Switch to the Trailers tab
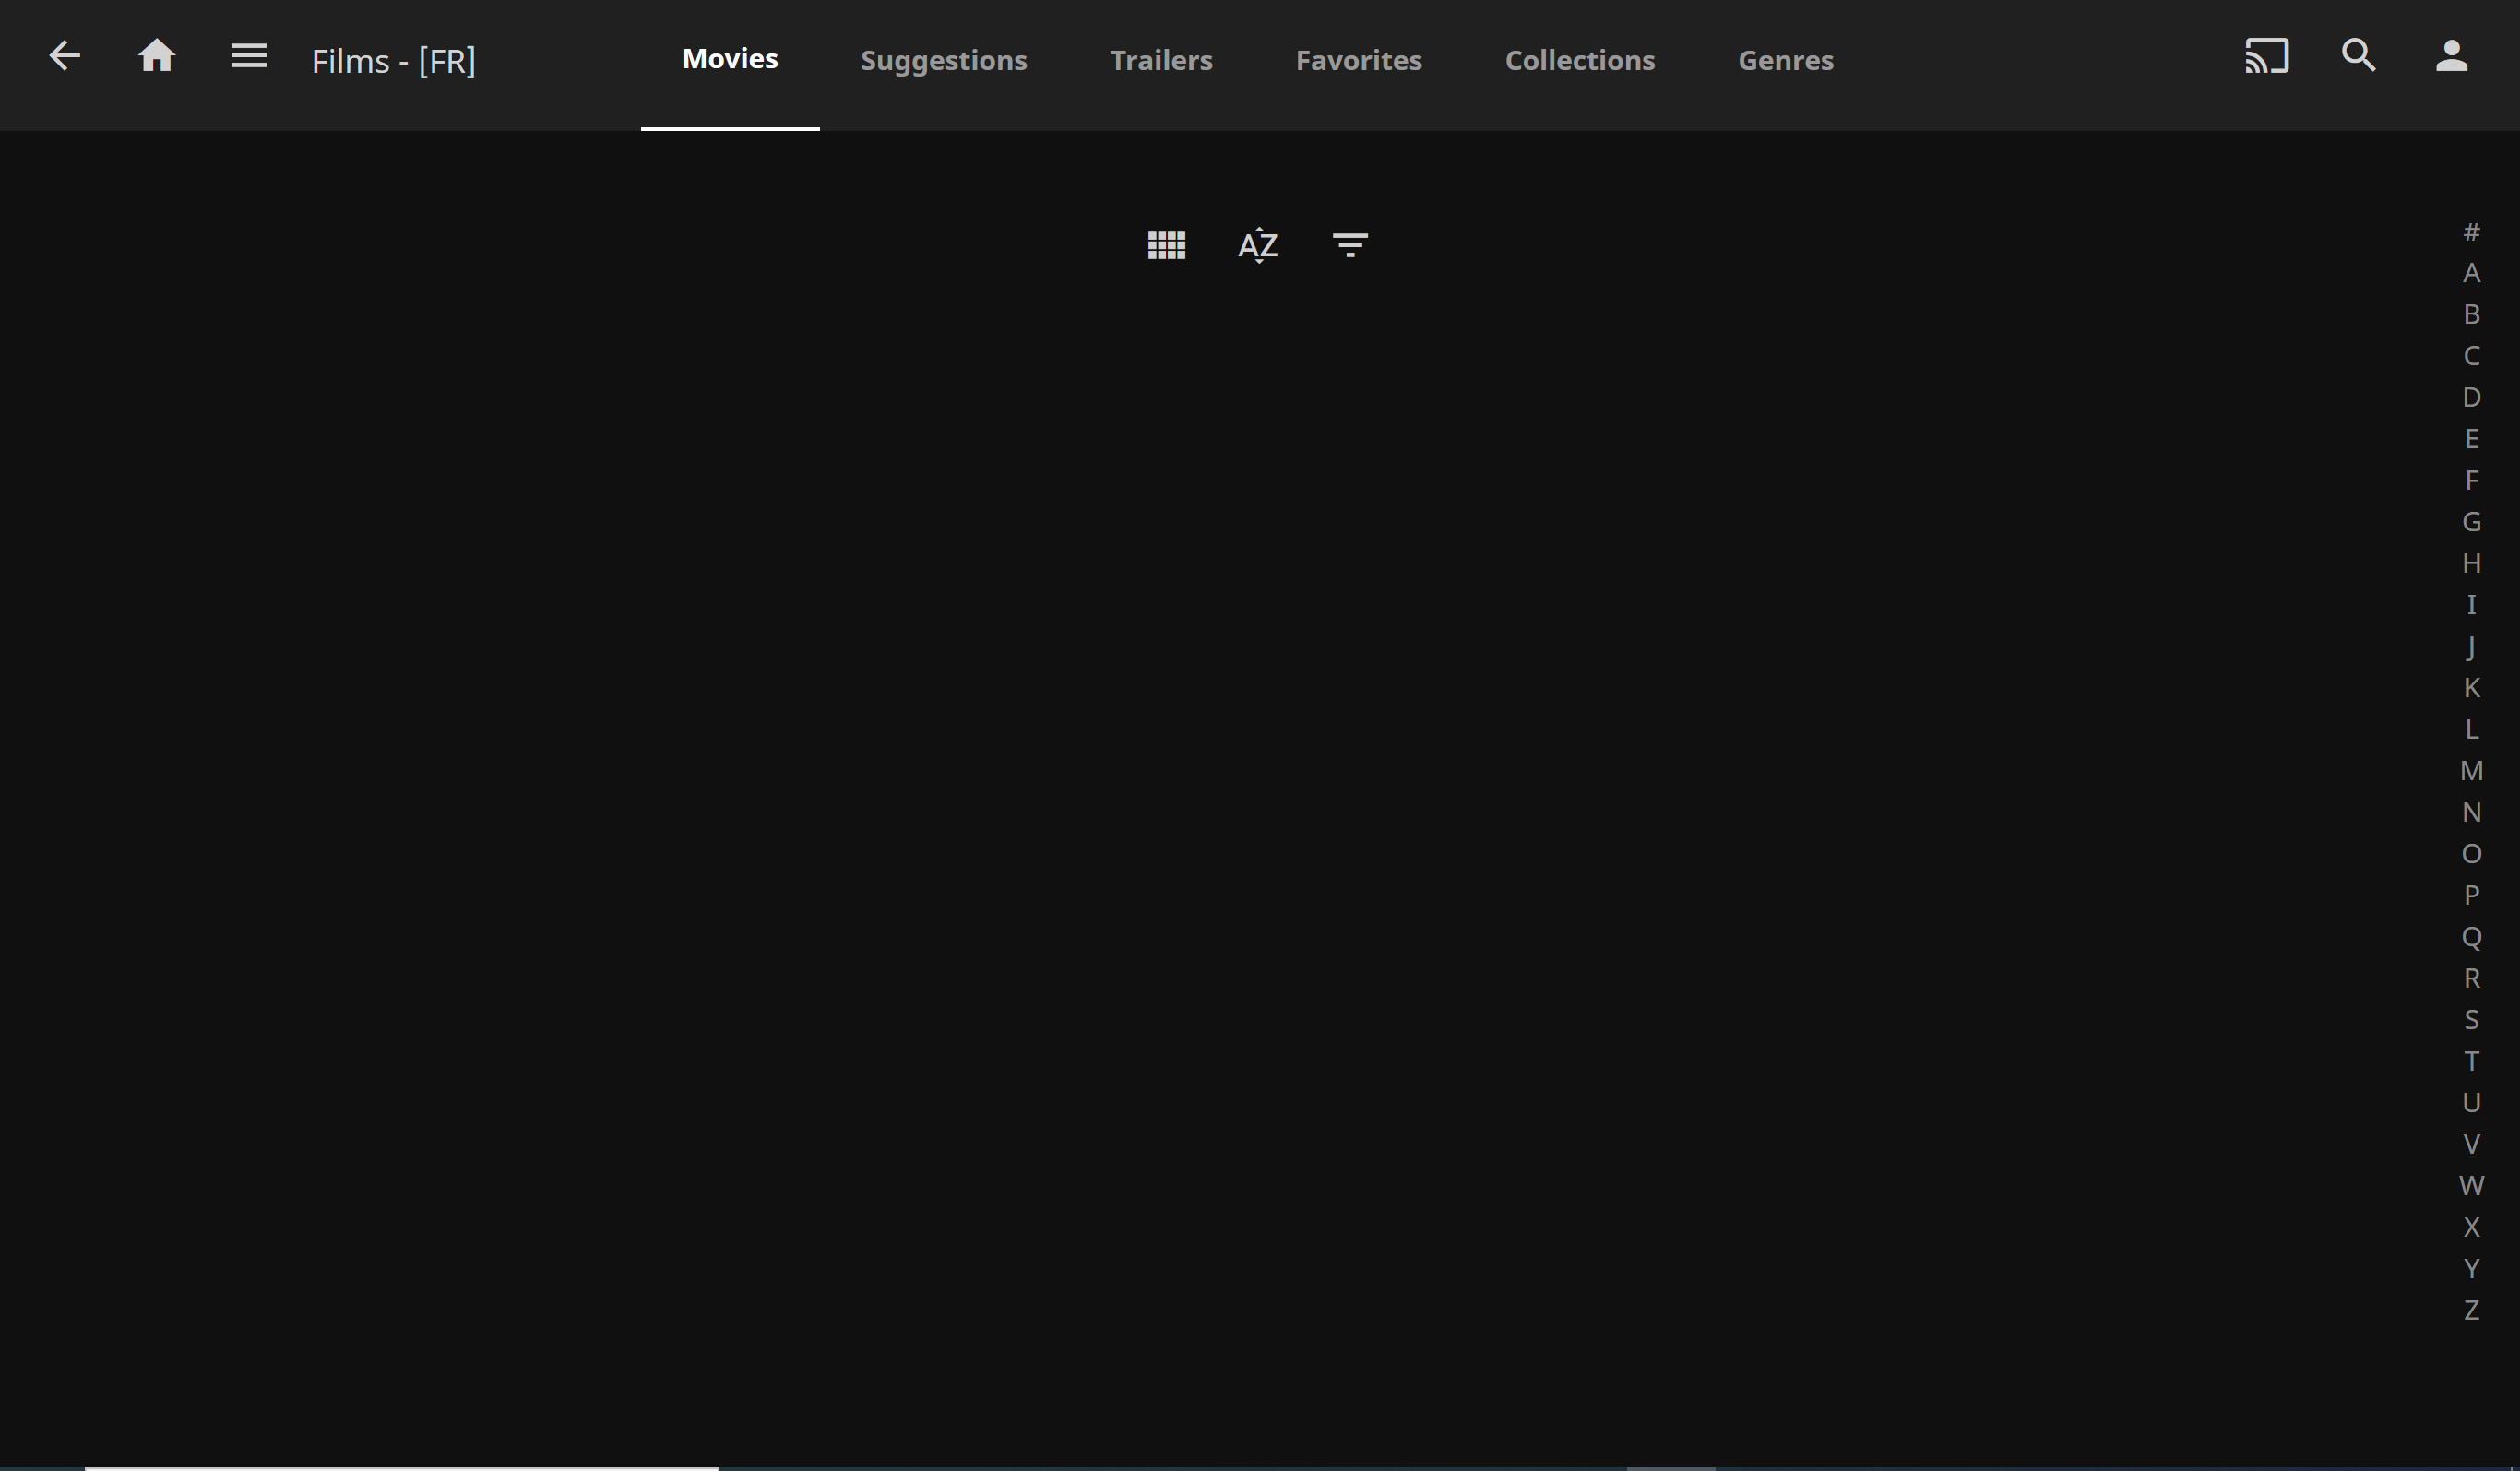 tap(1161, 60)
